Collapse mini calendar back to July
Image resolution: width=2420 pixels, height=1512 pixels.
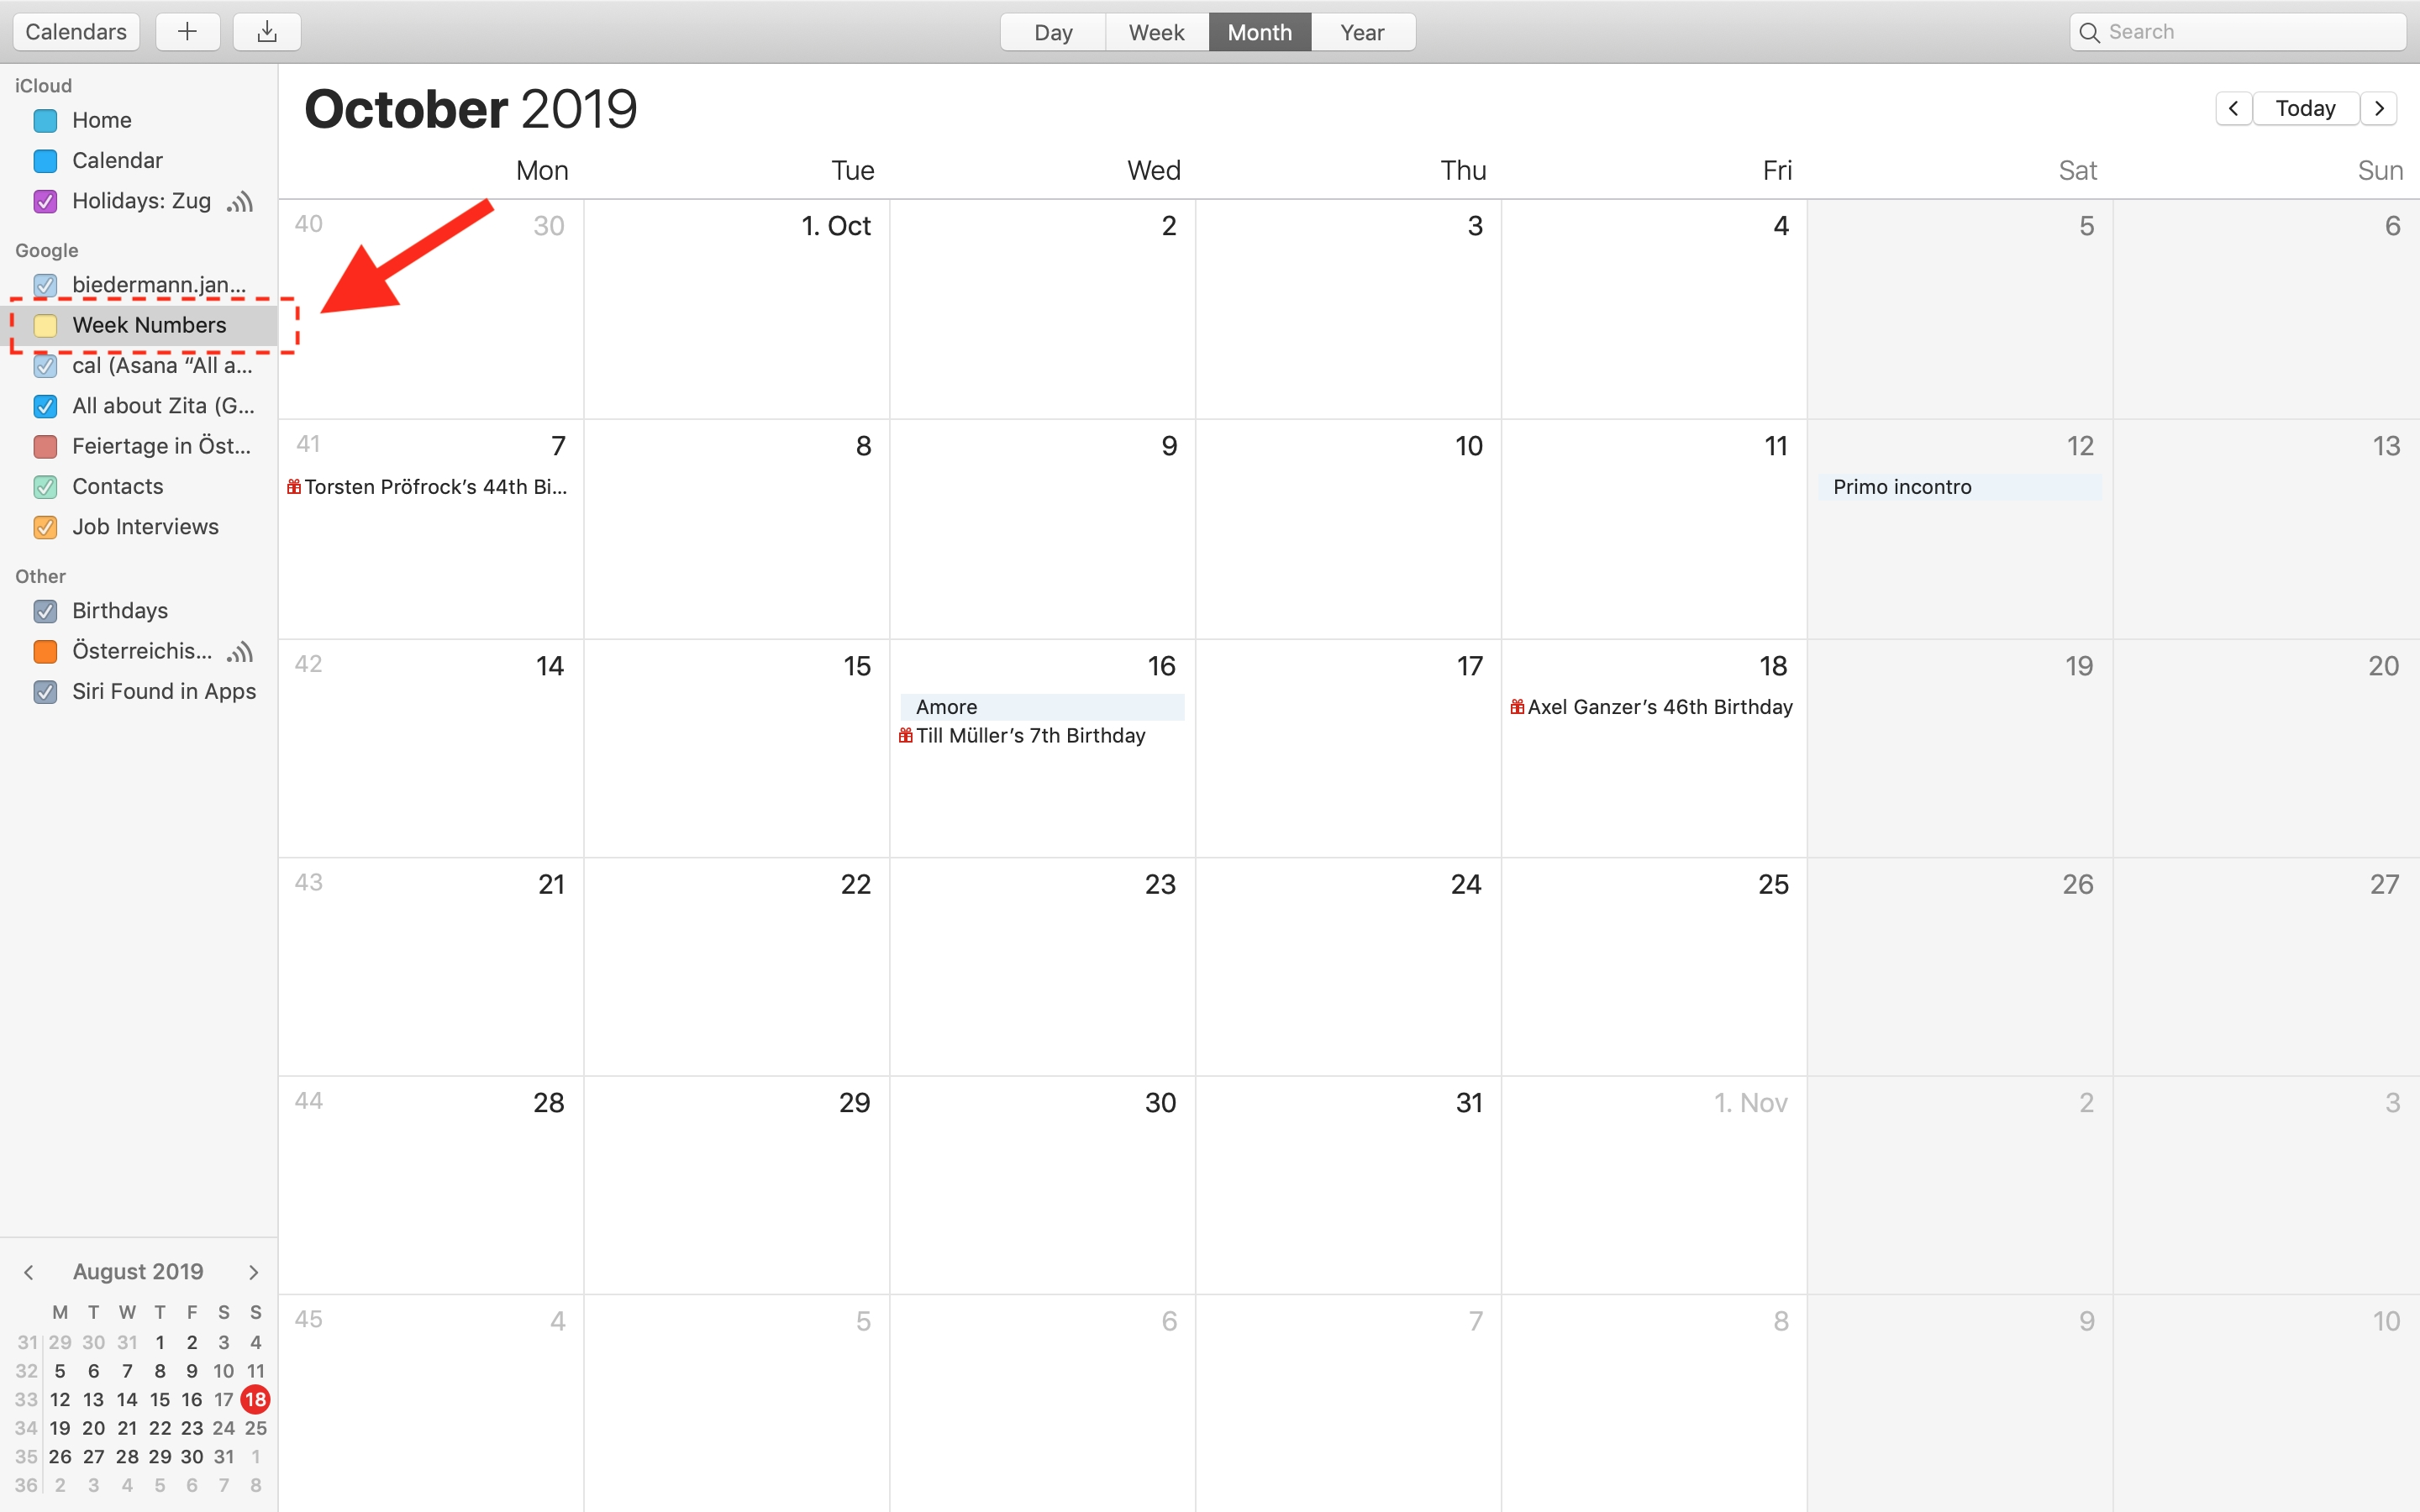click(28, 1272)
